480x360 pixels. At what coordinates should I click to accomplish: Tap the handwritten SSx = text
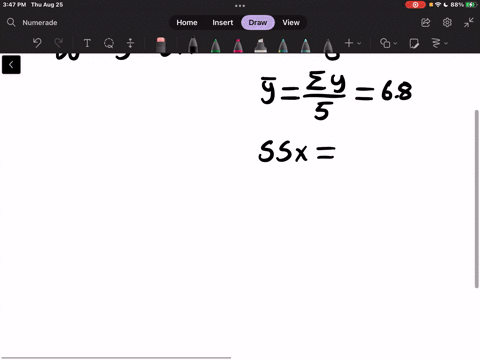[x=297, y=152]
